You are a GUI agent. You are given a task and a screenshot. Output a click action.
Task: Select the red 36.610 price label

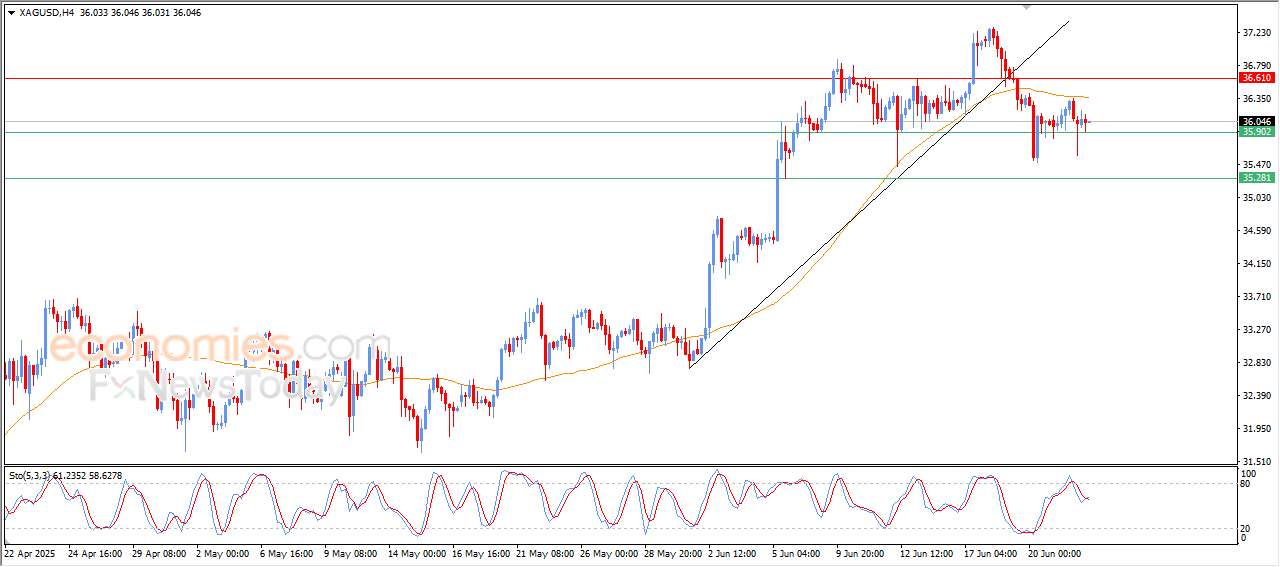[x=1256, y=78]
